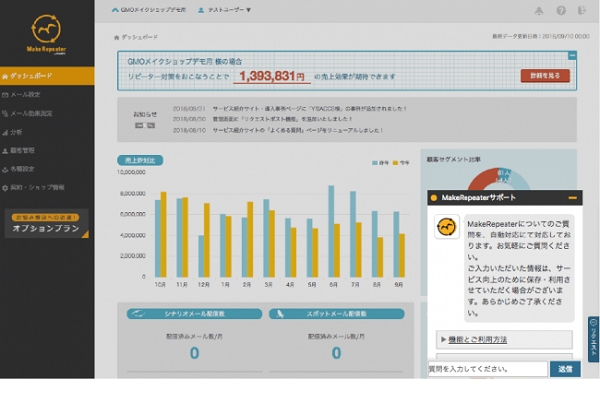Open the テストユーザー dropdown in the header

(224, 10)
